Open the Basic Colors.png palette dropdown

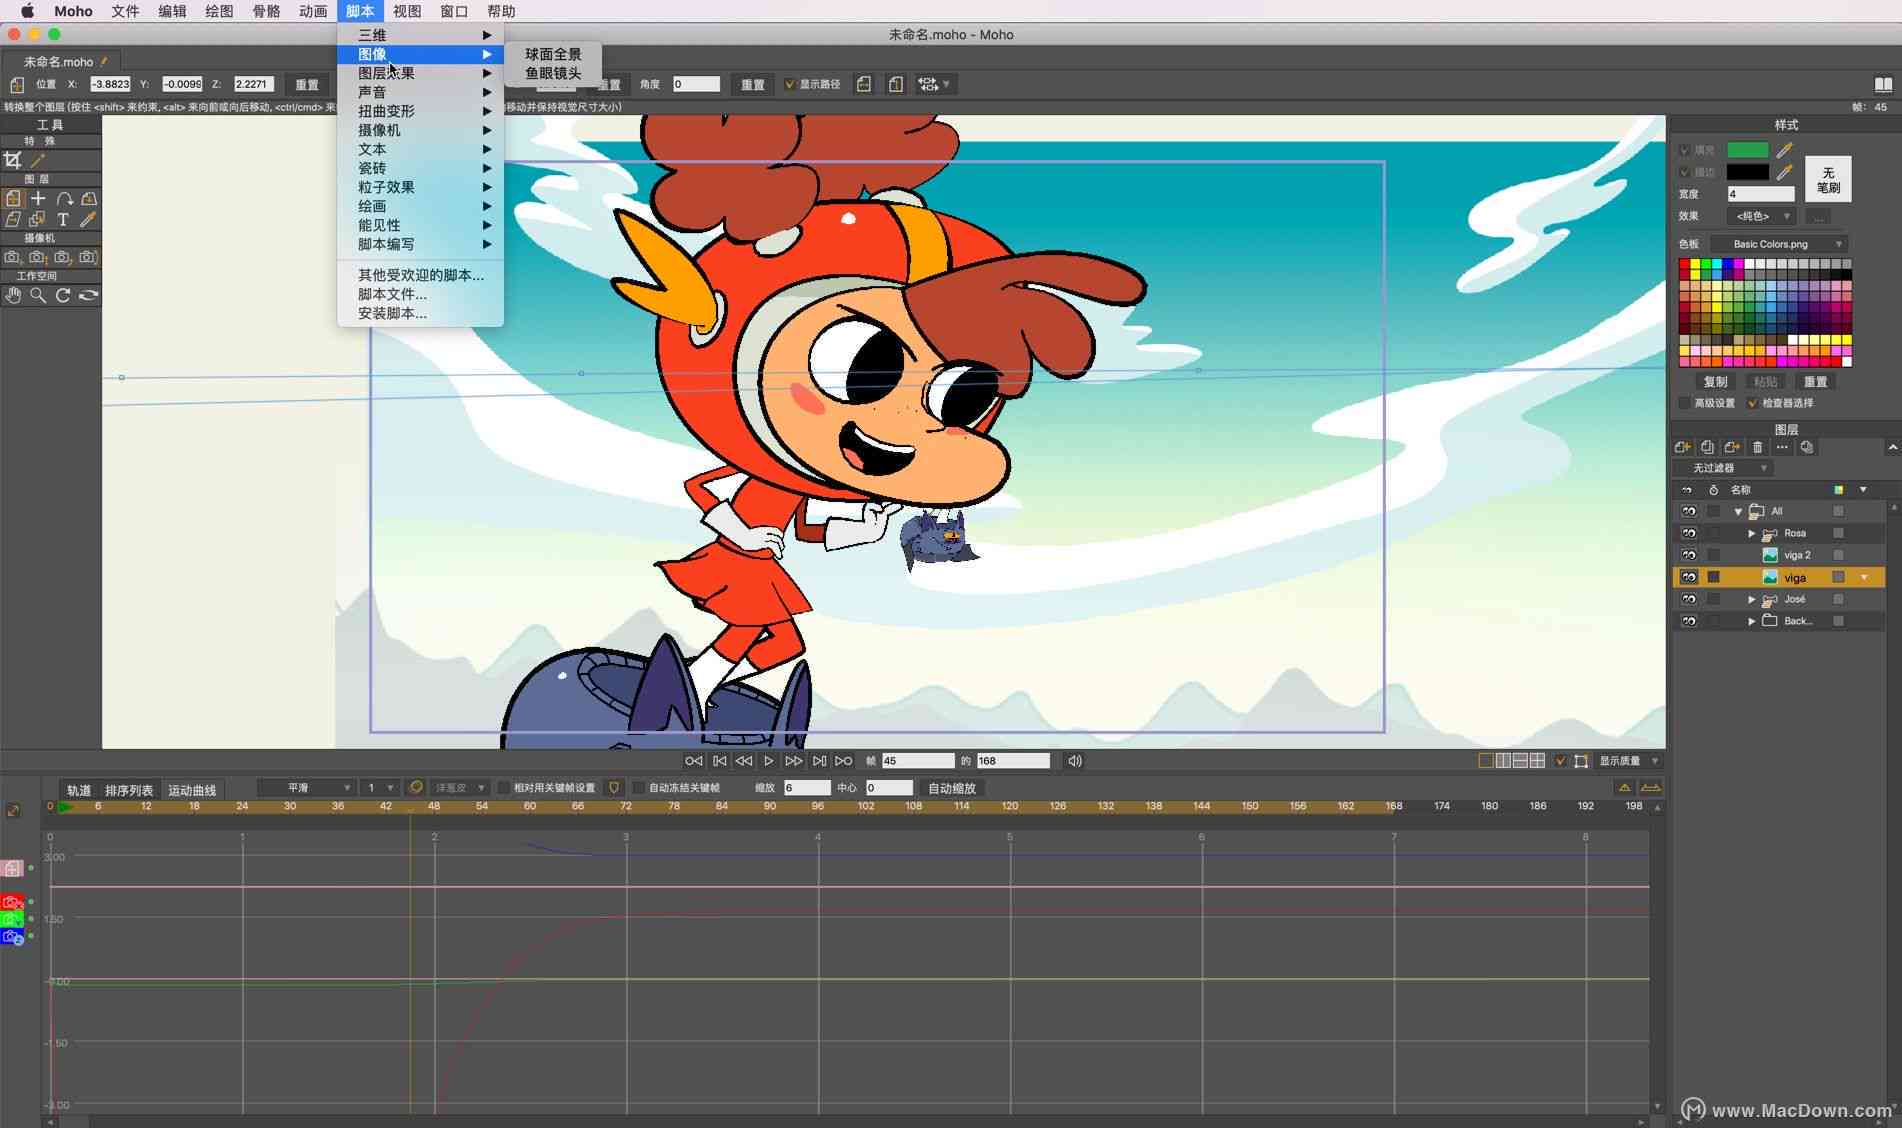[1778, 244]
